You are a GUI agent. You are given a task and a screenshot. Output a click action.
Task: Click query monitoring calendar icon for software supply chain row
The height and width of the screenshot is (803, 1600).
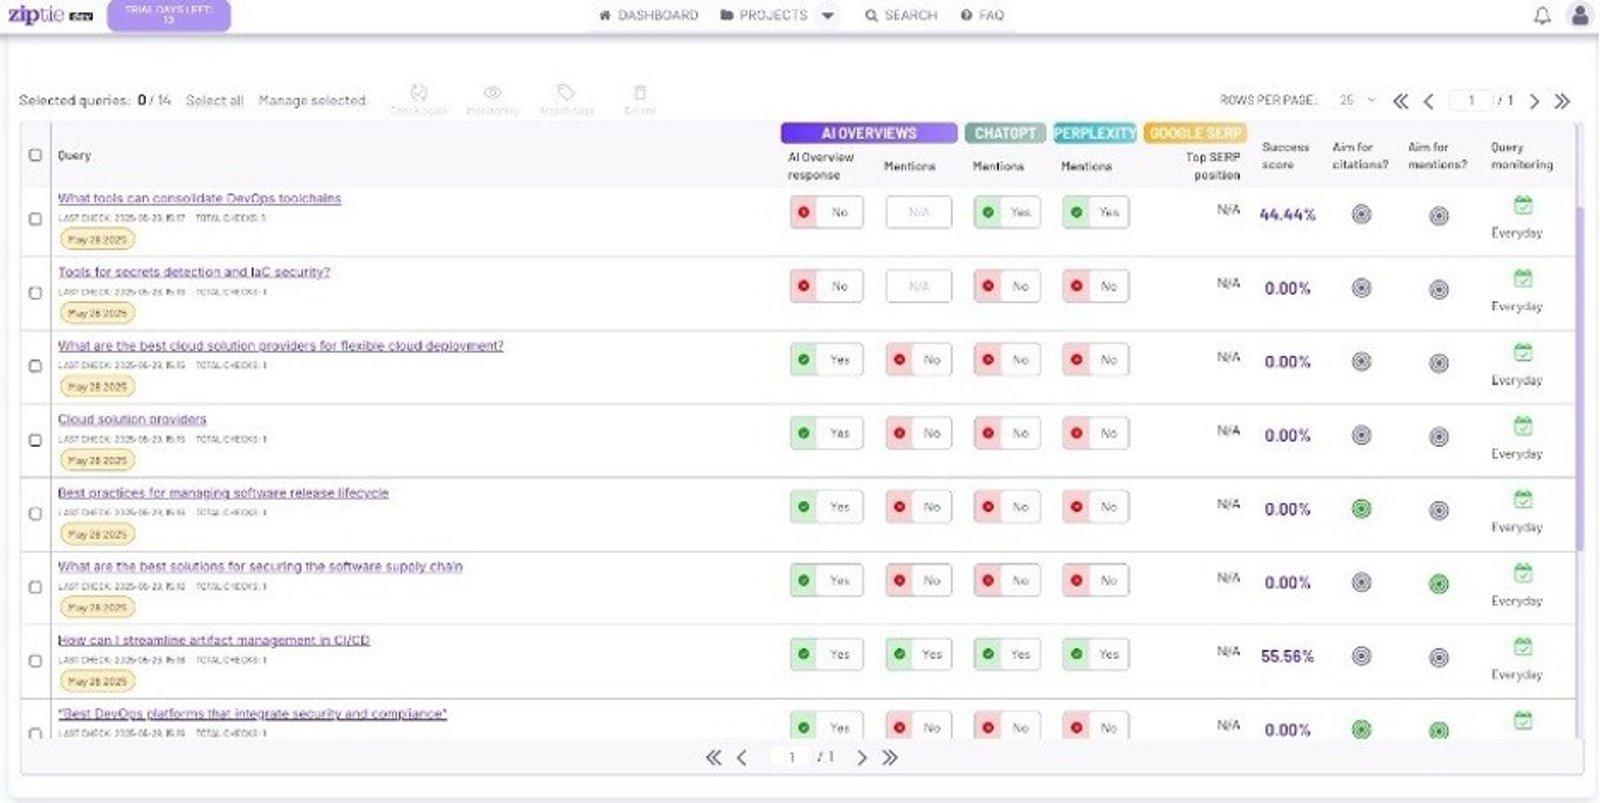coord(1522,573)
